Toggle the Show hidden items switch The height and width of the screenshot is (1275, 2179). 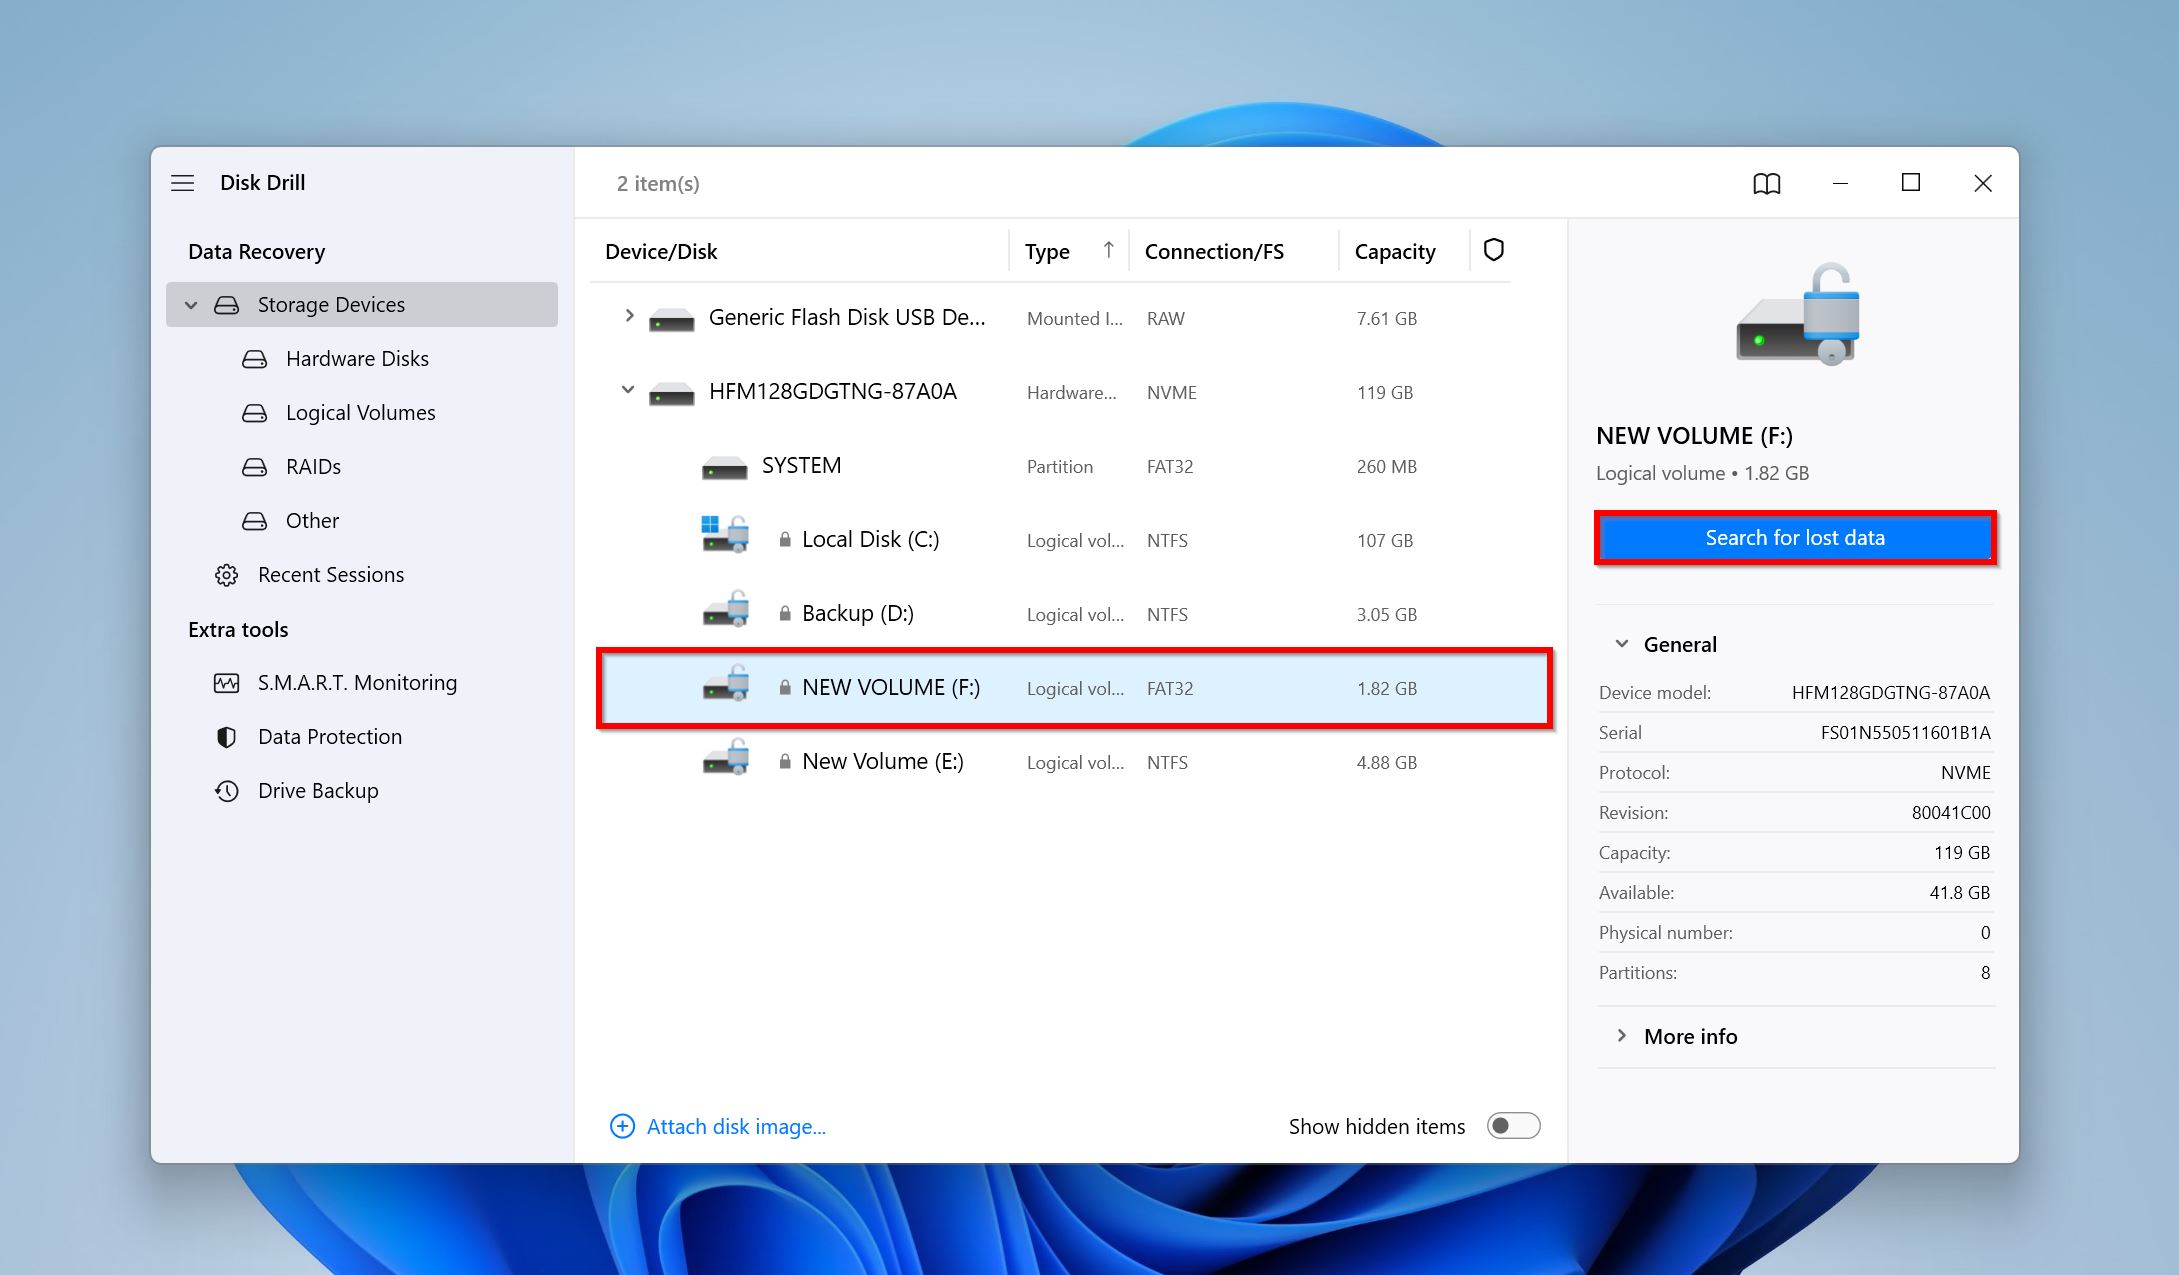[1513, 1126]
